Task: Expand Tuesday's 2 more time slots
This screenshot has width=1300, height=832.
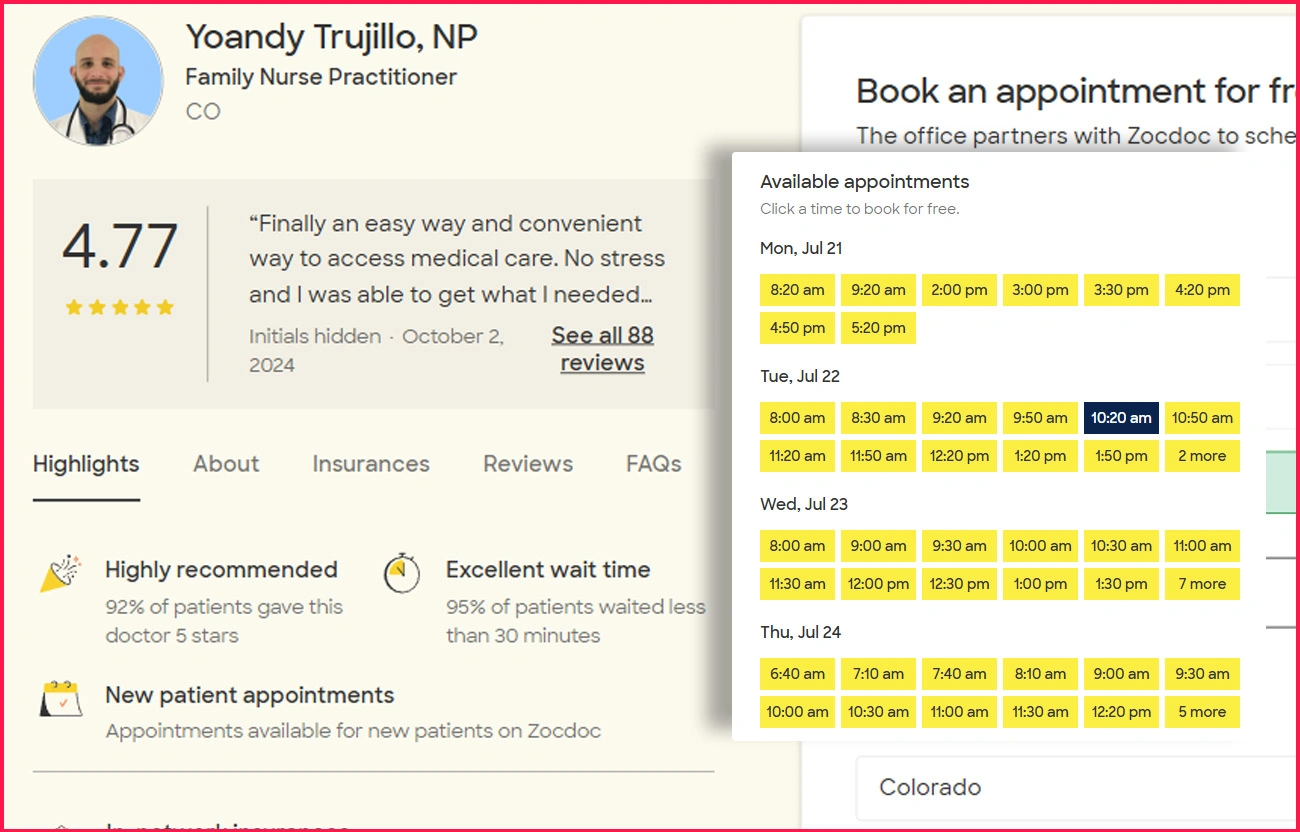Action: point(1202,456)
